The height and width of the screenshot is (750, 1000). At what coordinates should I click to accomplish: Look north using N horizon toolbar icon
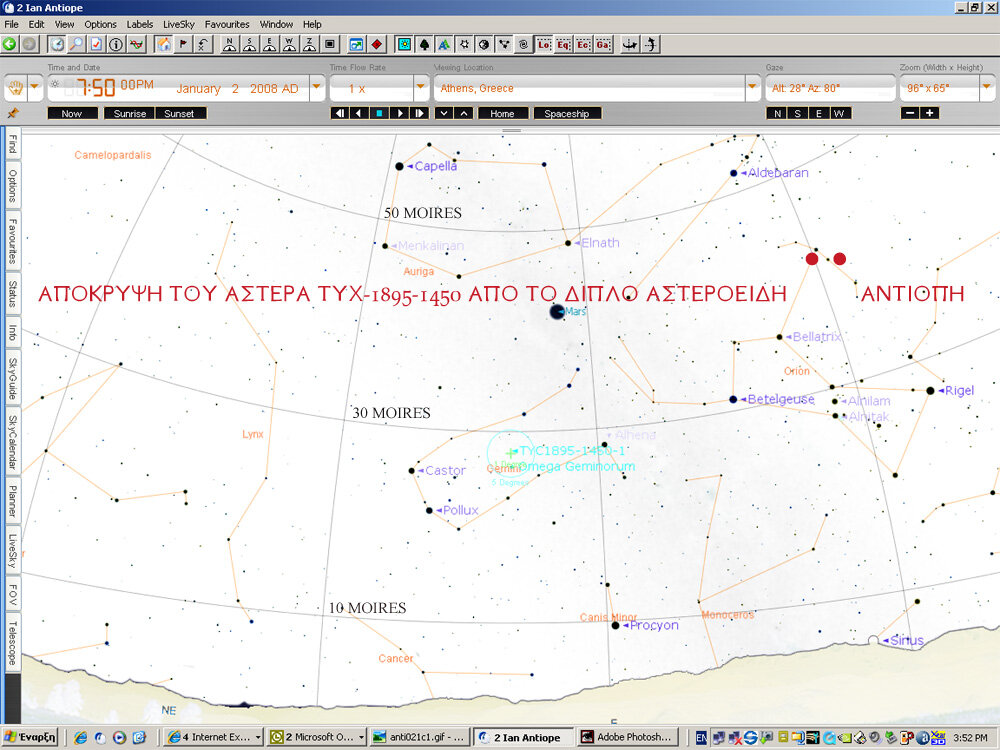[x=229, y=44]
